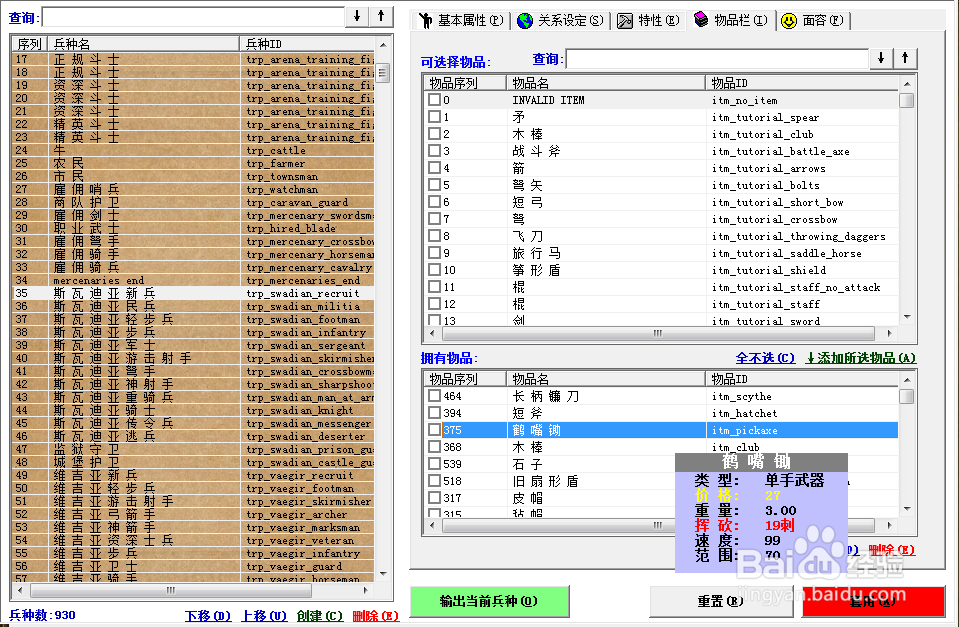Check the box for 长柄镰刀 in owned items
The image size is (959, 627).
pyautogui.click(x=434, y=397)
